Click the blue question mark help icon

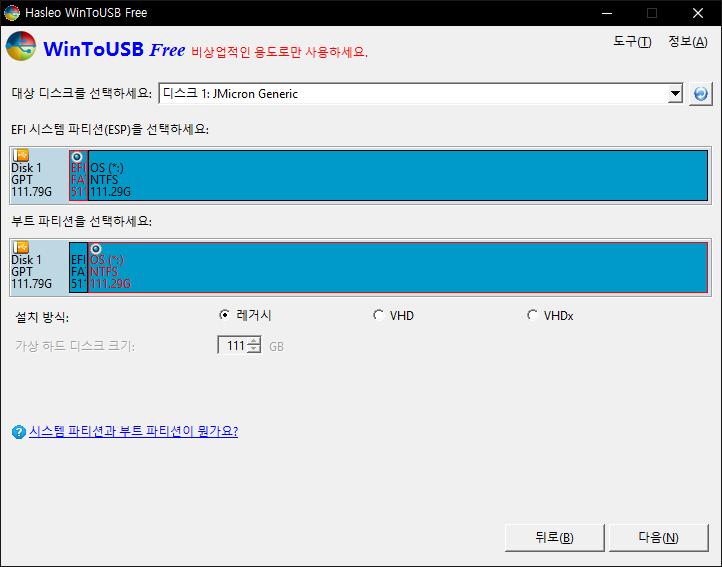19,432
